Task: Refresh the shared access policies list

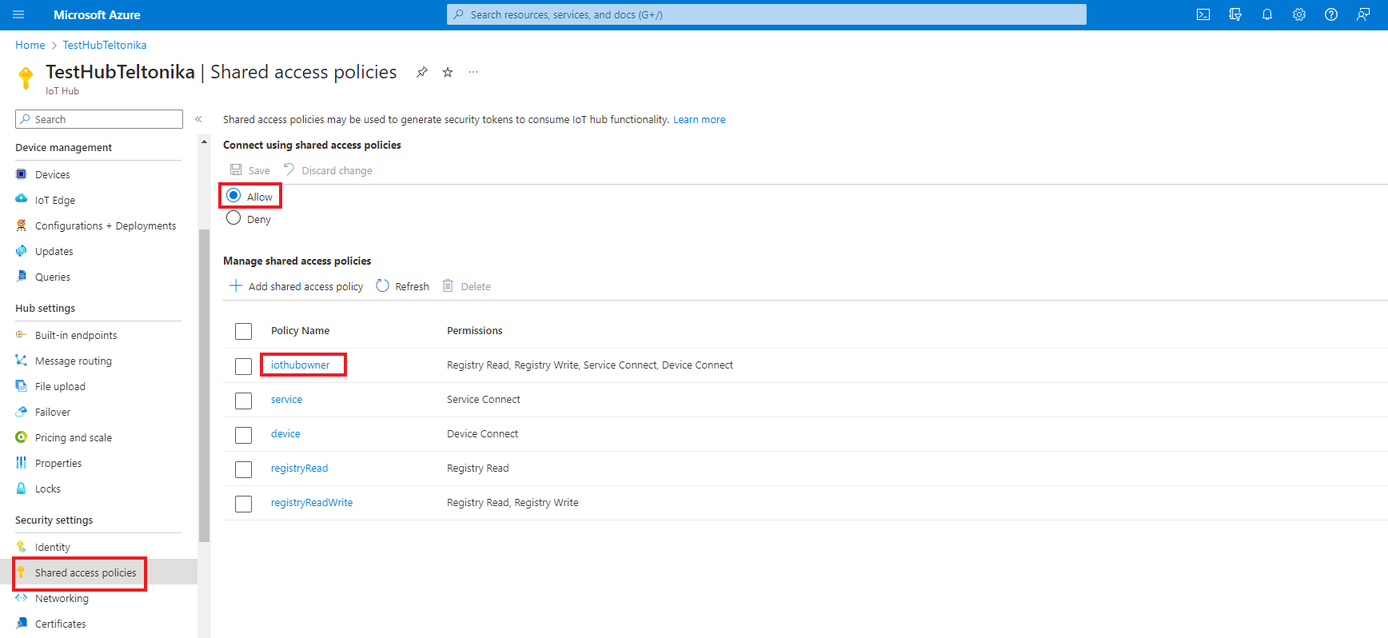Action: [402, 286]
